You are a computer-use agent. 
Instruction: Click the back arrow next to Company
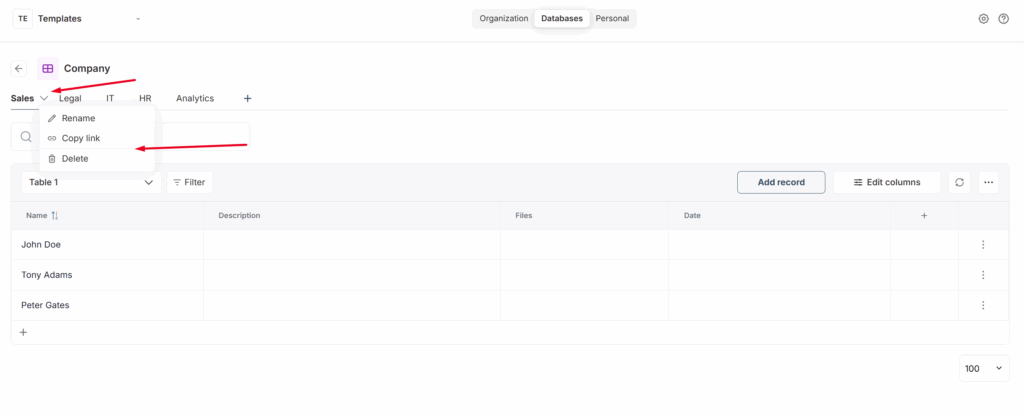(x=19, y=69)
